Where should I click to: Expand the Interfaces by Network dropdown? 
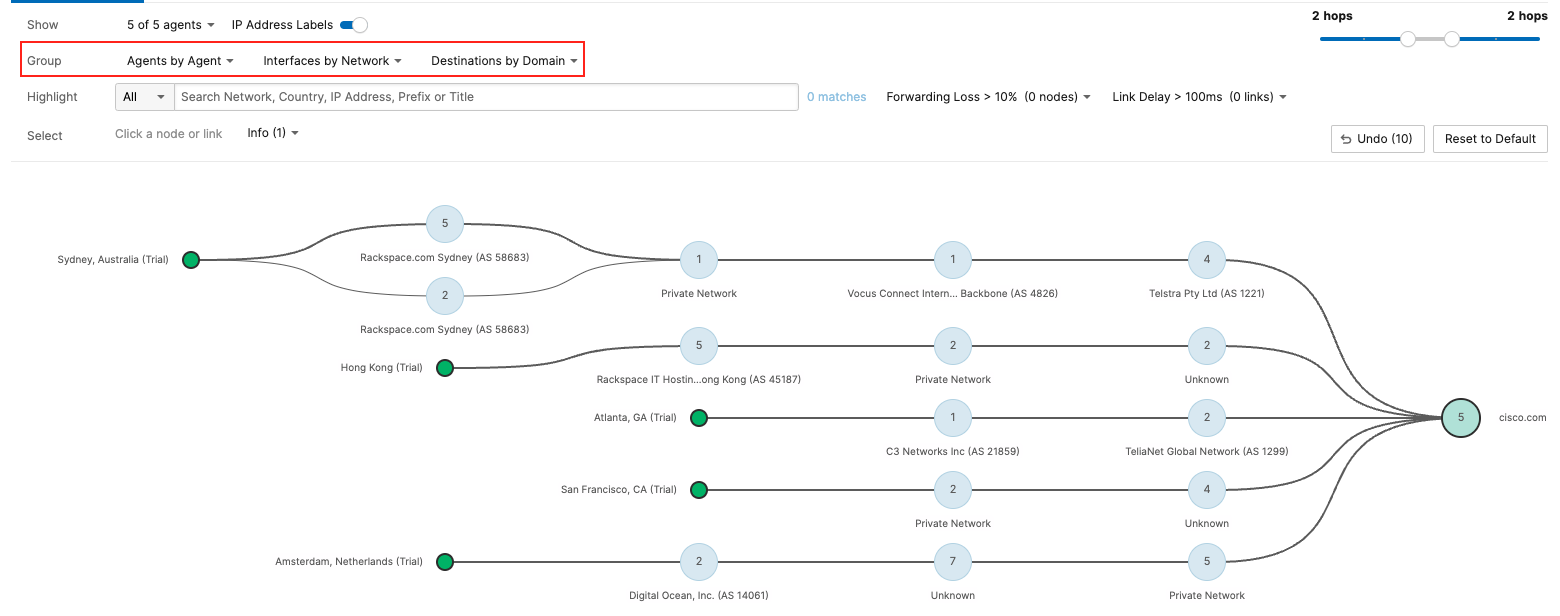[x=332, y=61]
